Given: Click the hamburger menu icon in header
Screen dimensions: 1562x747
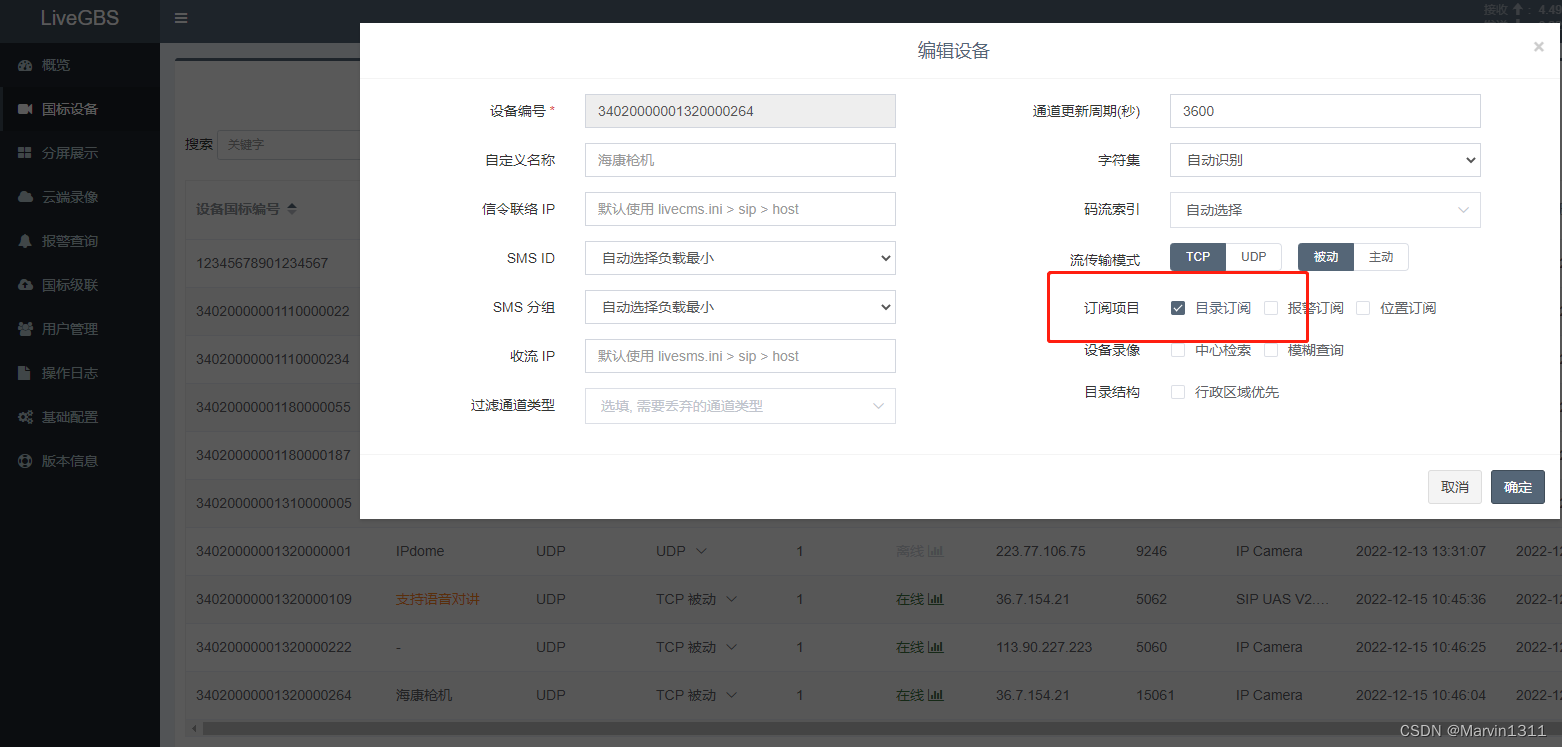Looking at the screenshot, I should point(181,18).
